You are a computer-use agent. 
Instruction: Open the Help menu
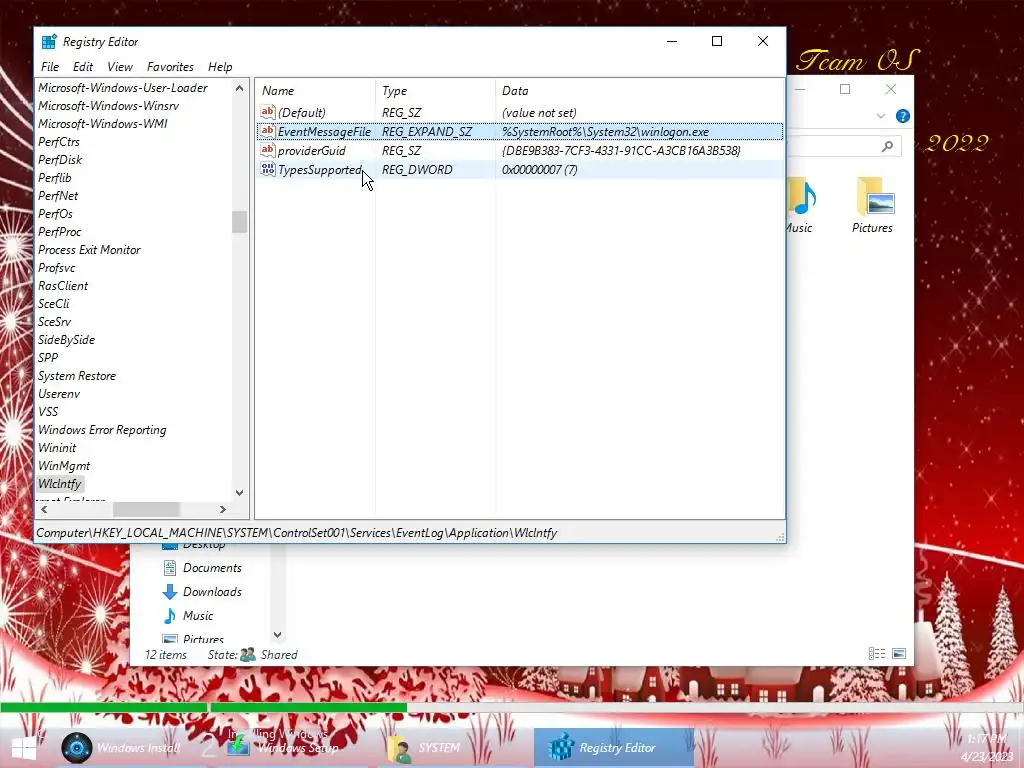pyautogui.click(x=220, y=67)
